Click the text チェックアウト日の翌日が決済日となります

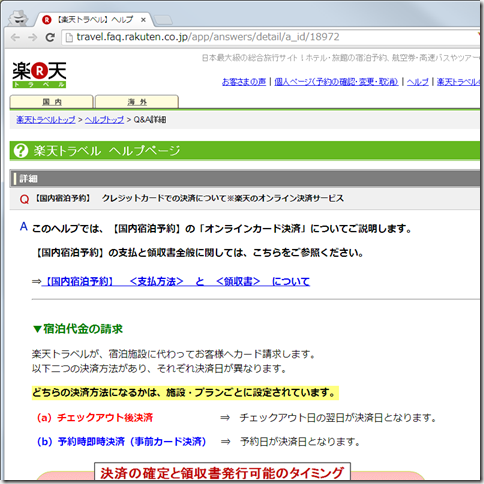(x=338, y=418)
